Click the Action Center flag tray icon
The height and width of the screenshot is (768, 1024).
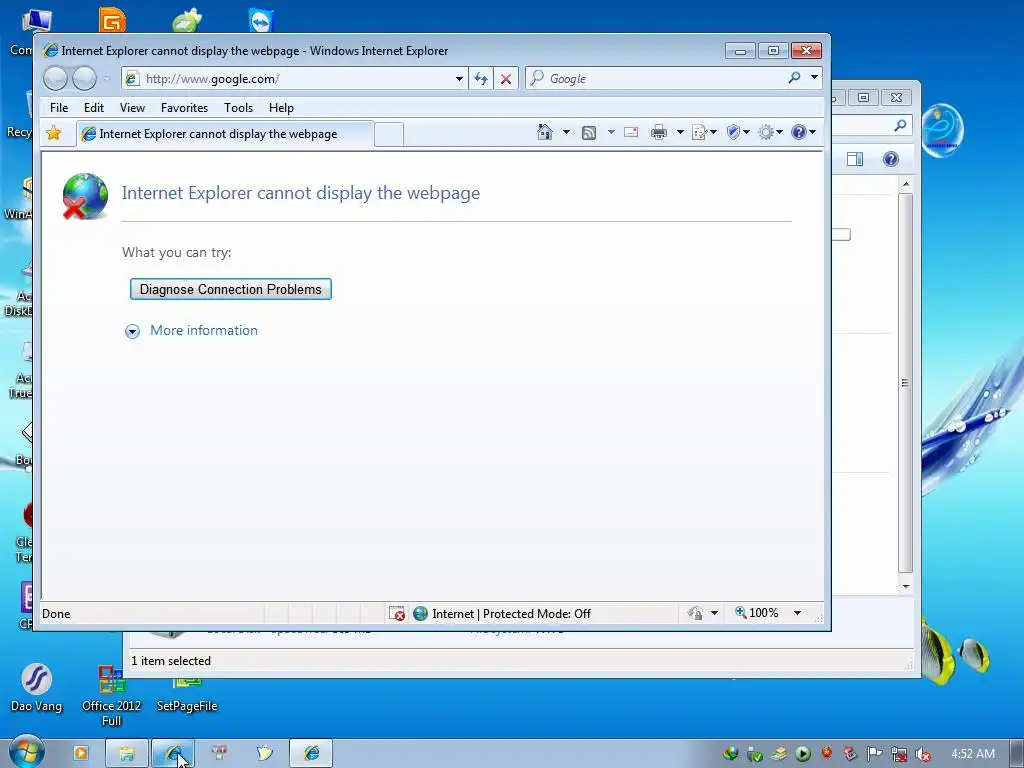874,754
